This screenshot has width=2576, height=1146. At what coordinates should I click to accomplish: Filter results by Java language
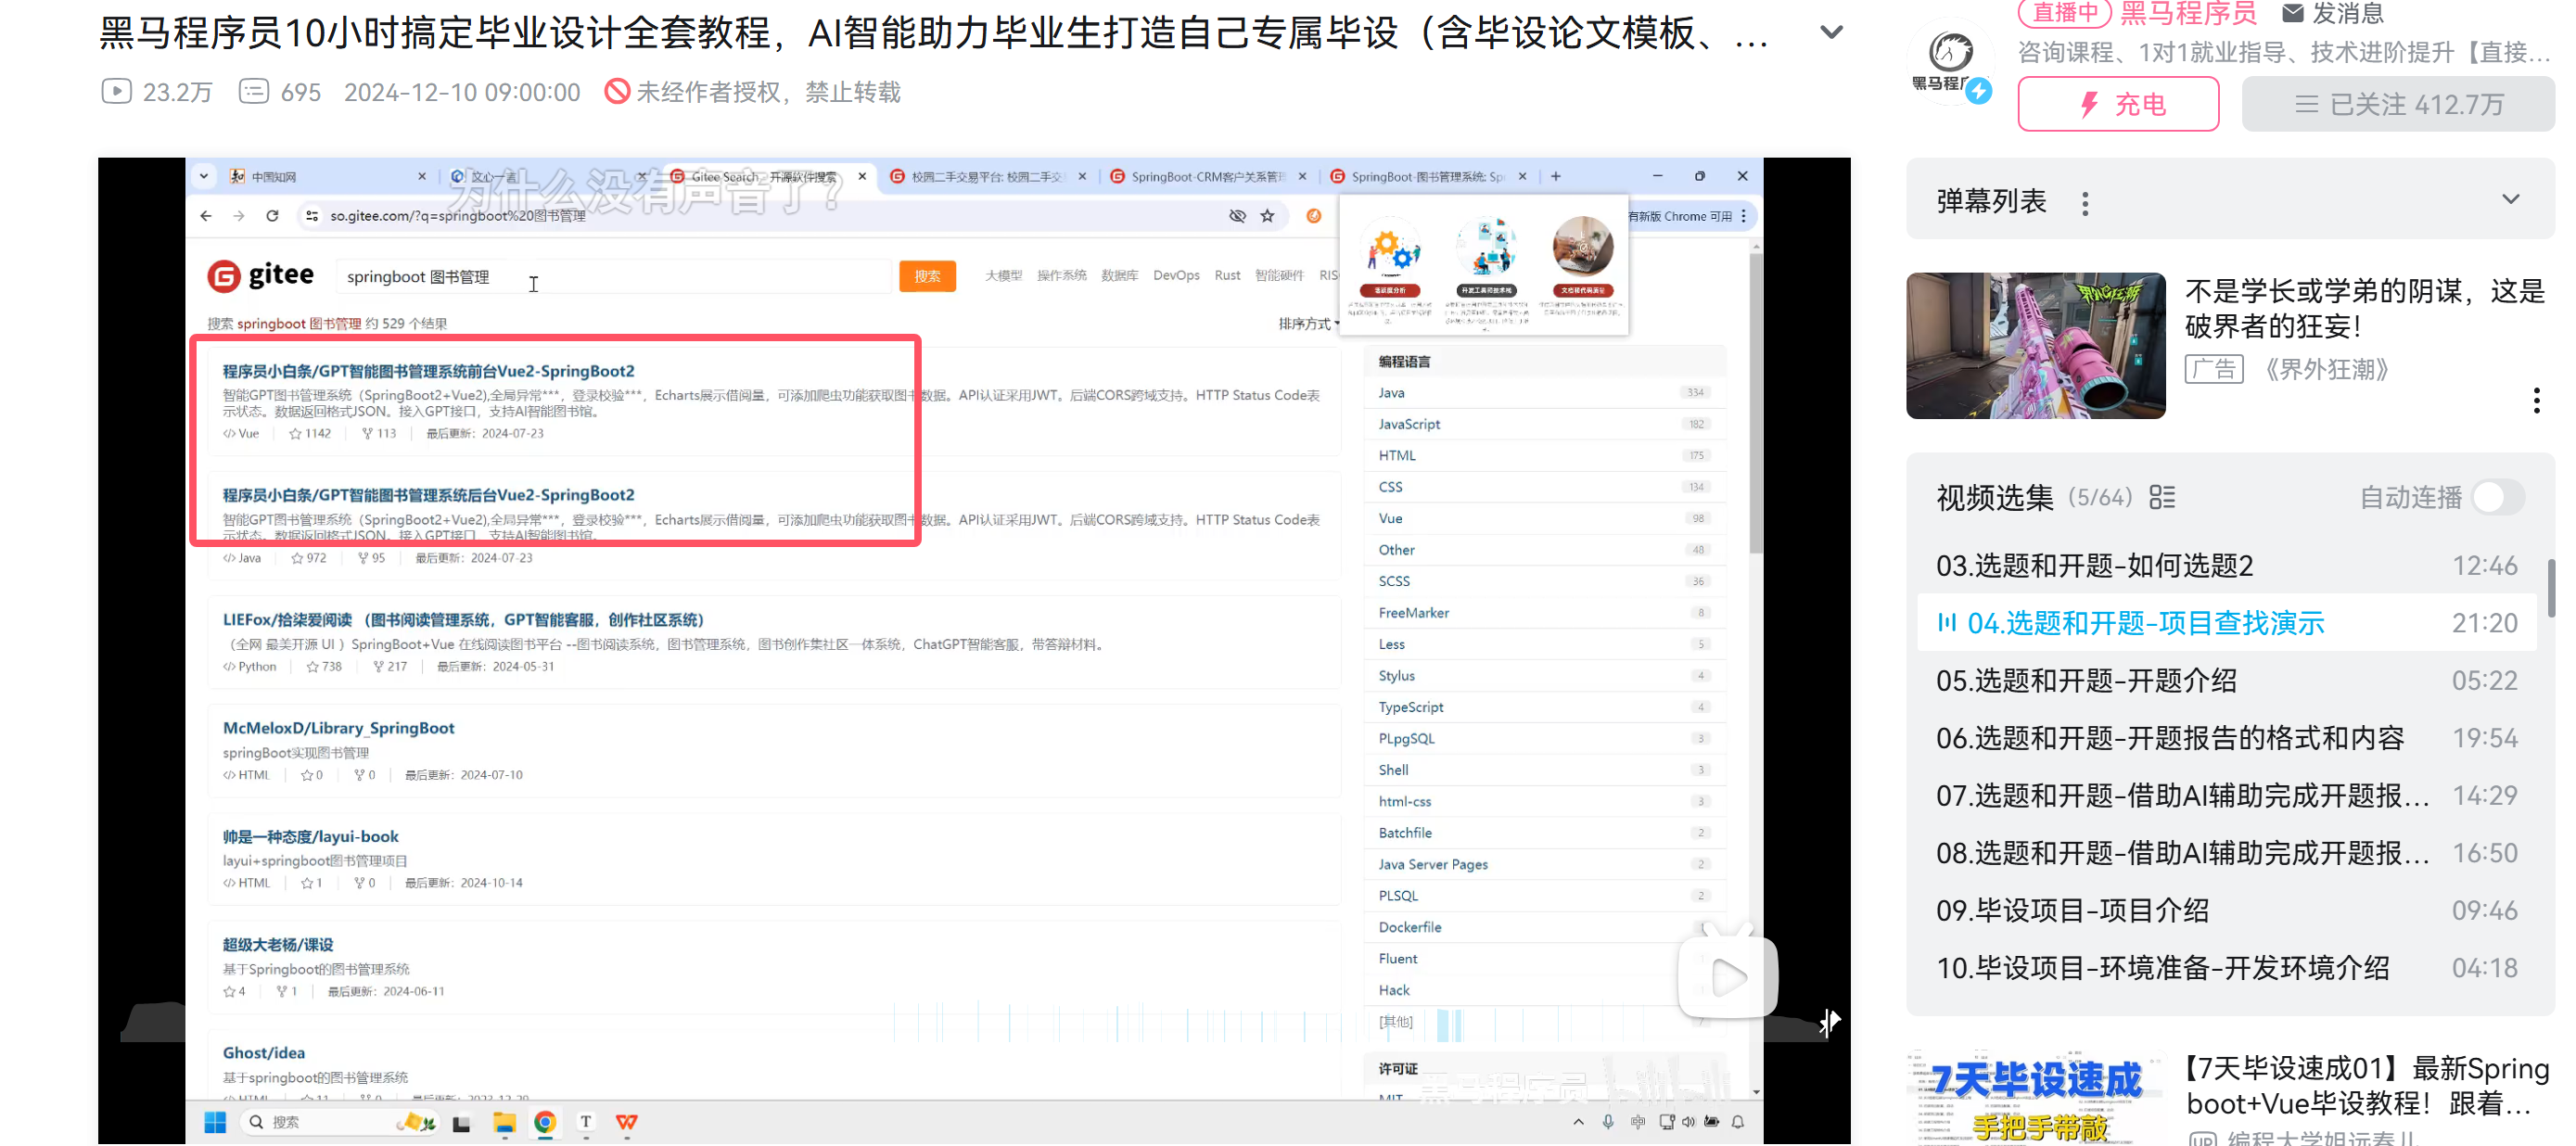tap(1544, 393)
